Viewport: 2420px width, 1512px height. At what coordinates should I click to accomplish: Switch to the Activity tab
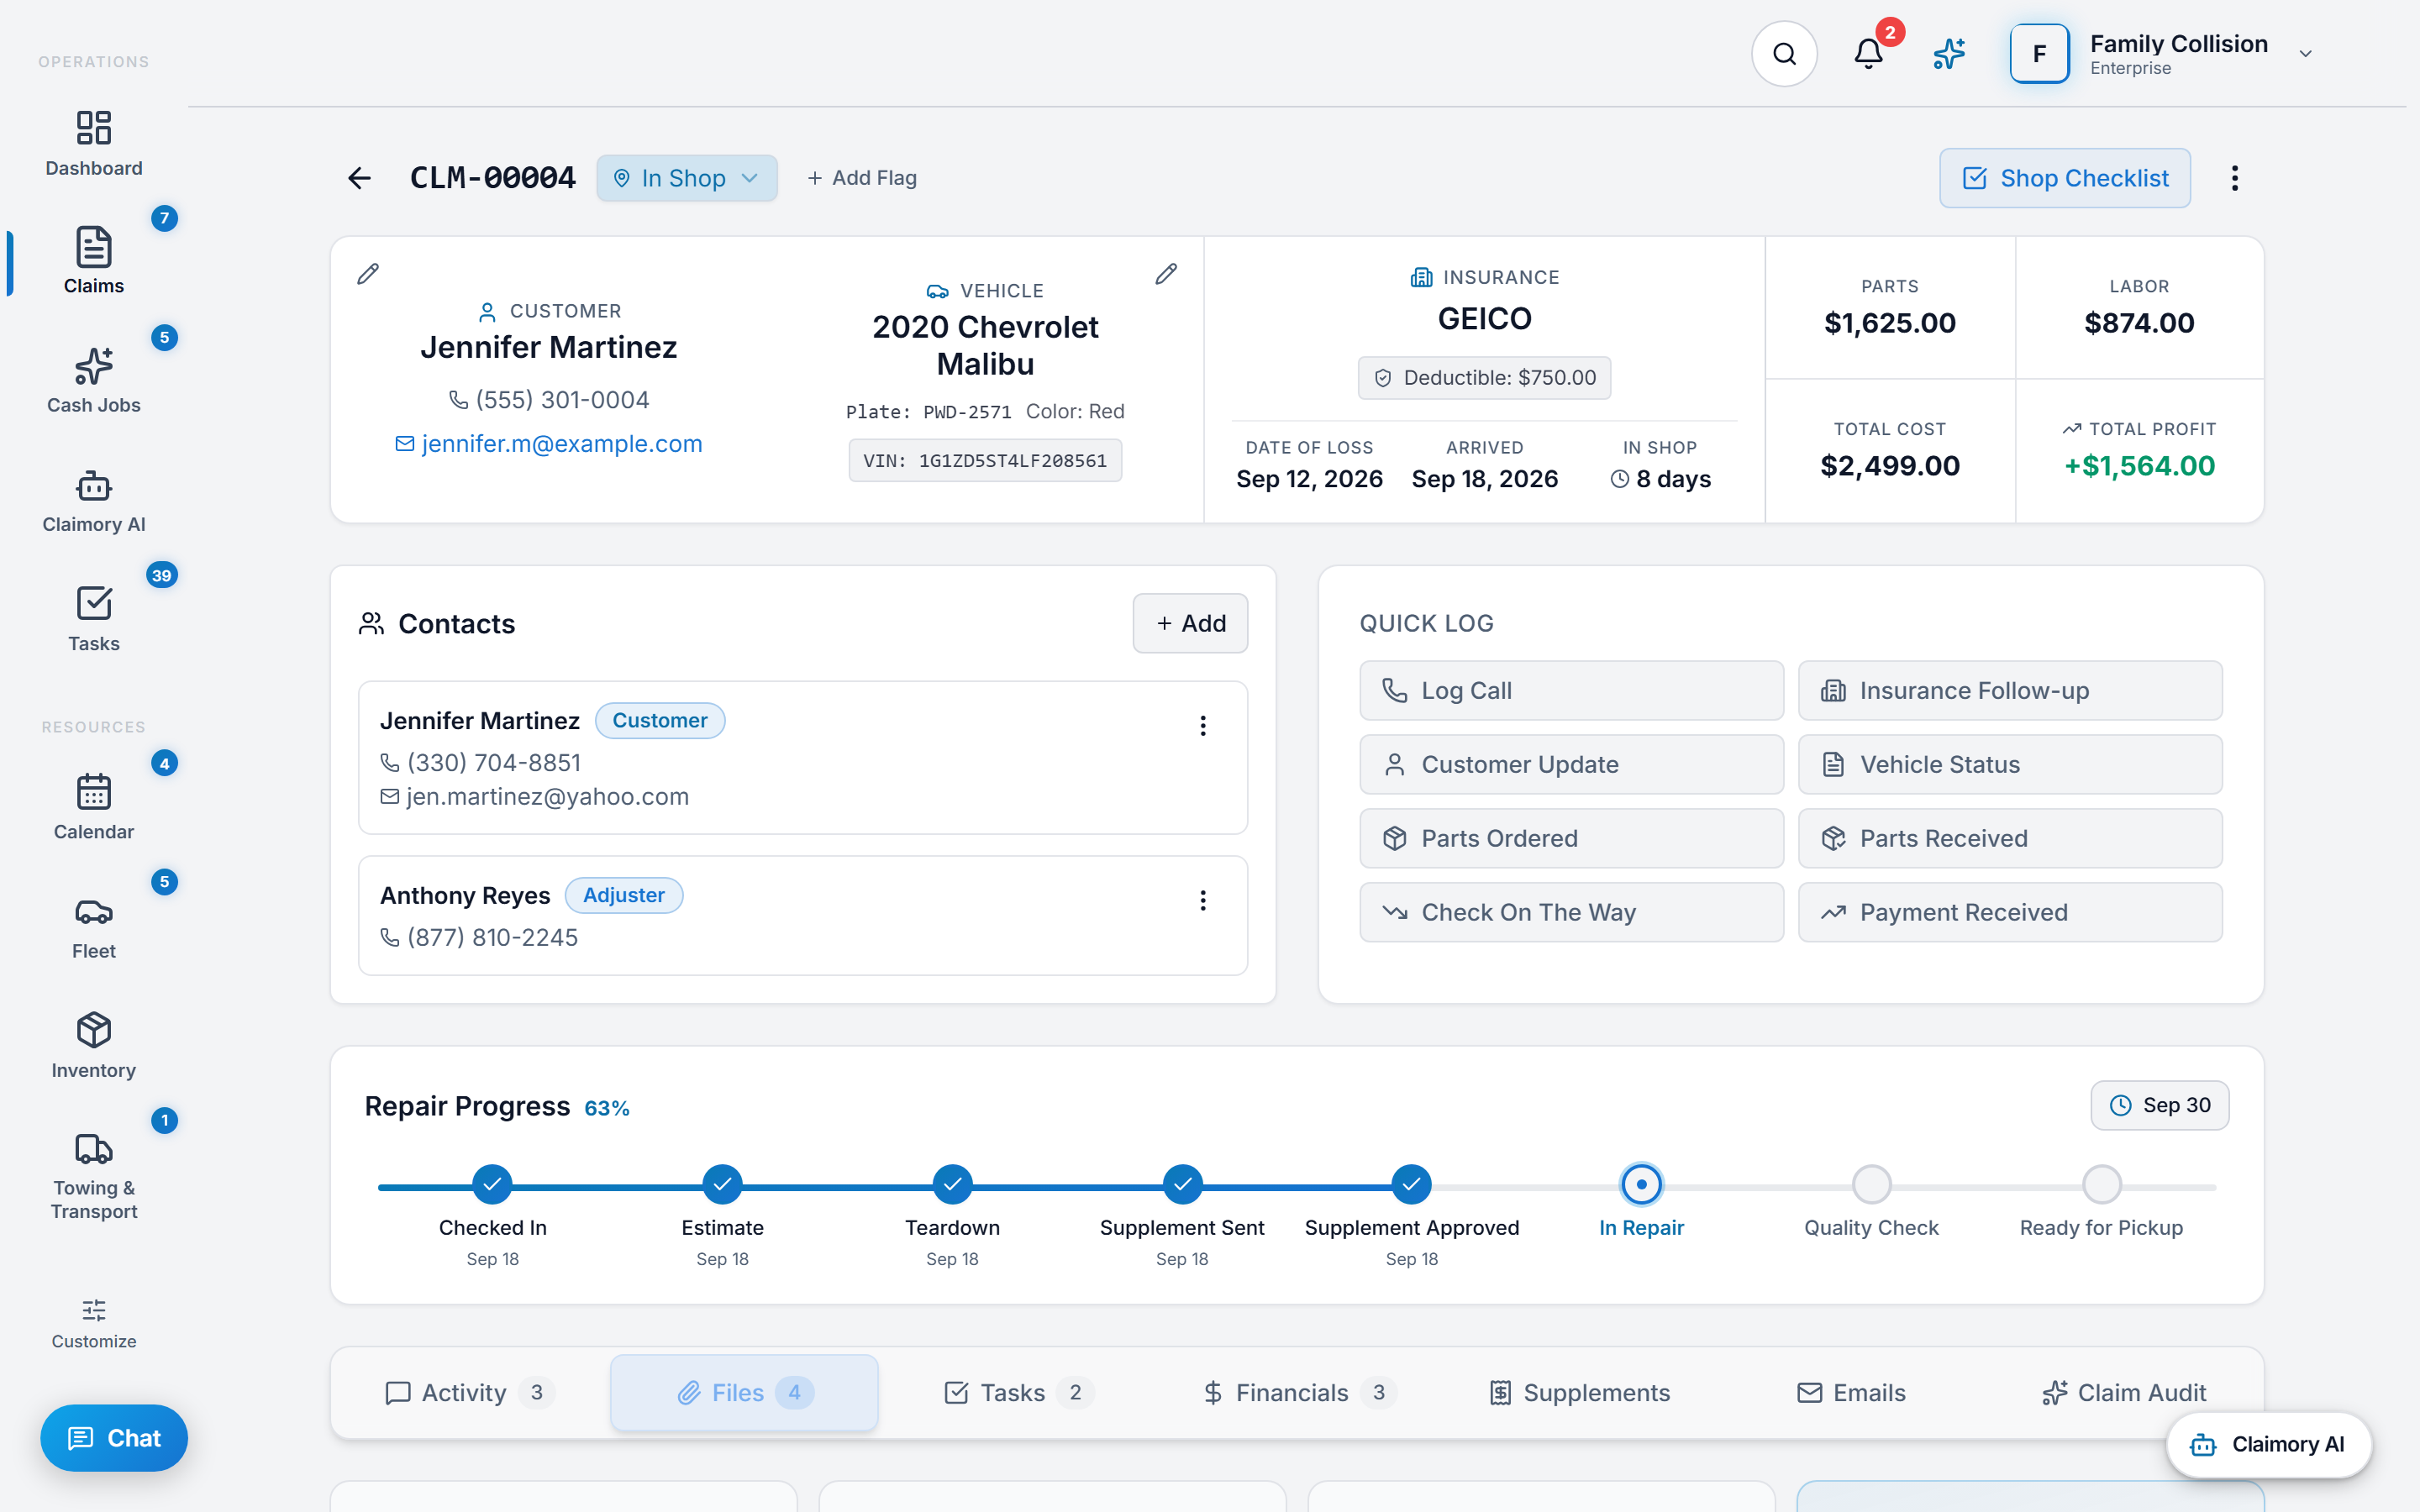[x=470, y=1392]
